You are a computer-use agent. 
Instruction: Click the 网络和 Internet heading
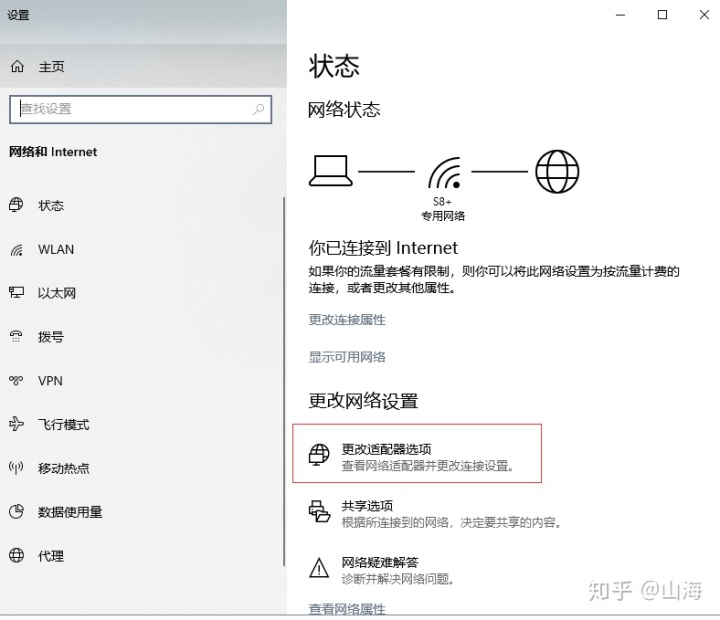click(x=53, y=152)
